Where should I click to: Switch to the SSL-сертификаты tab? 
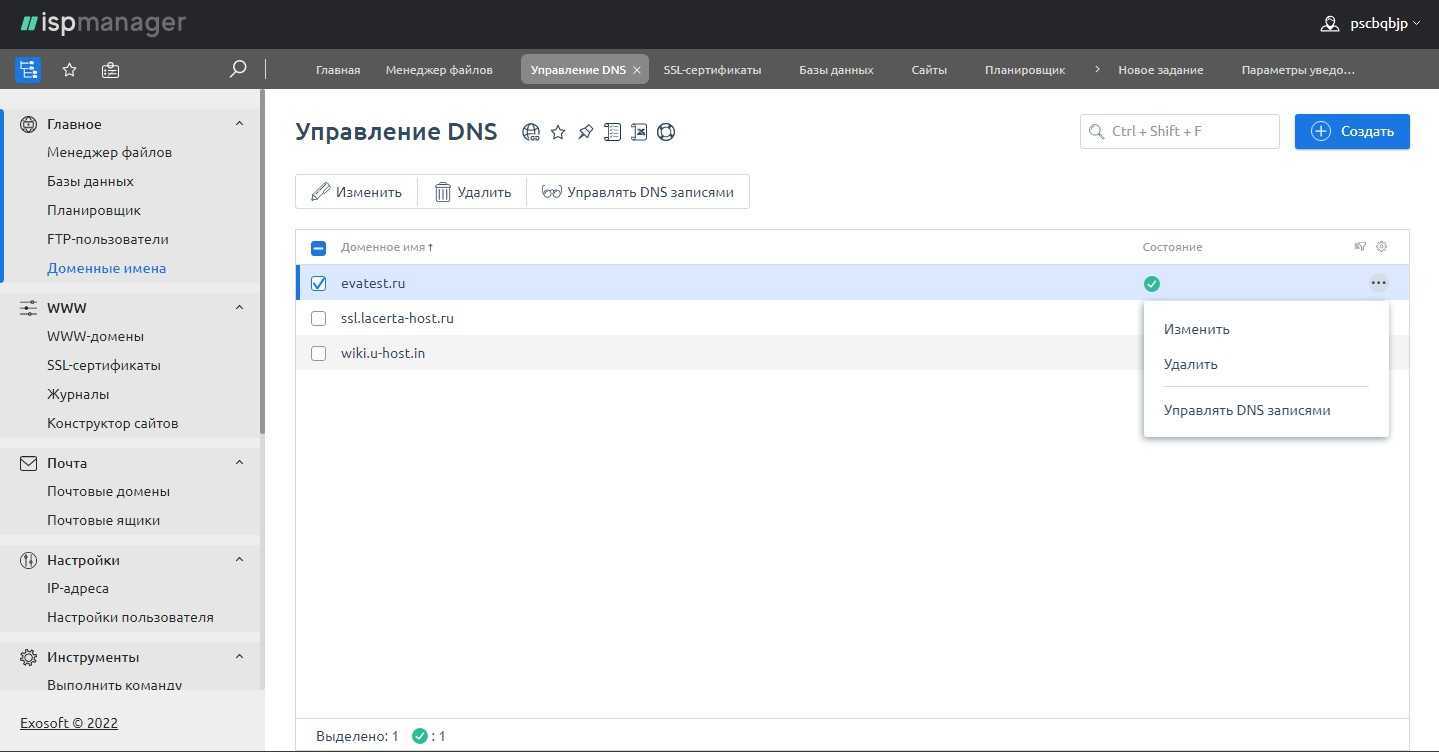click(712, 70)
